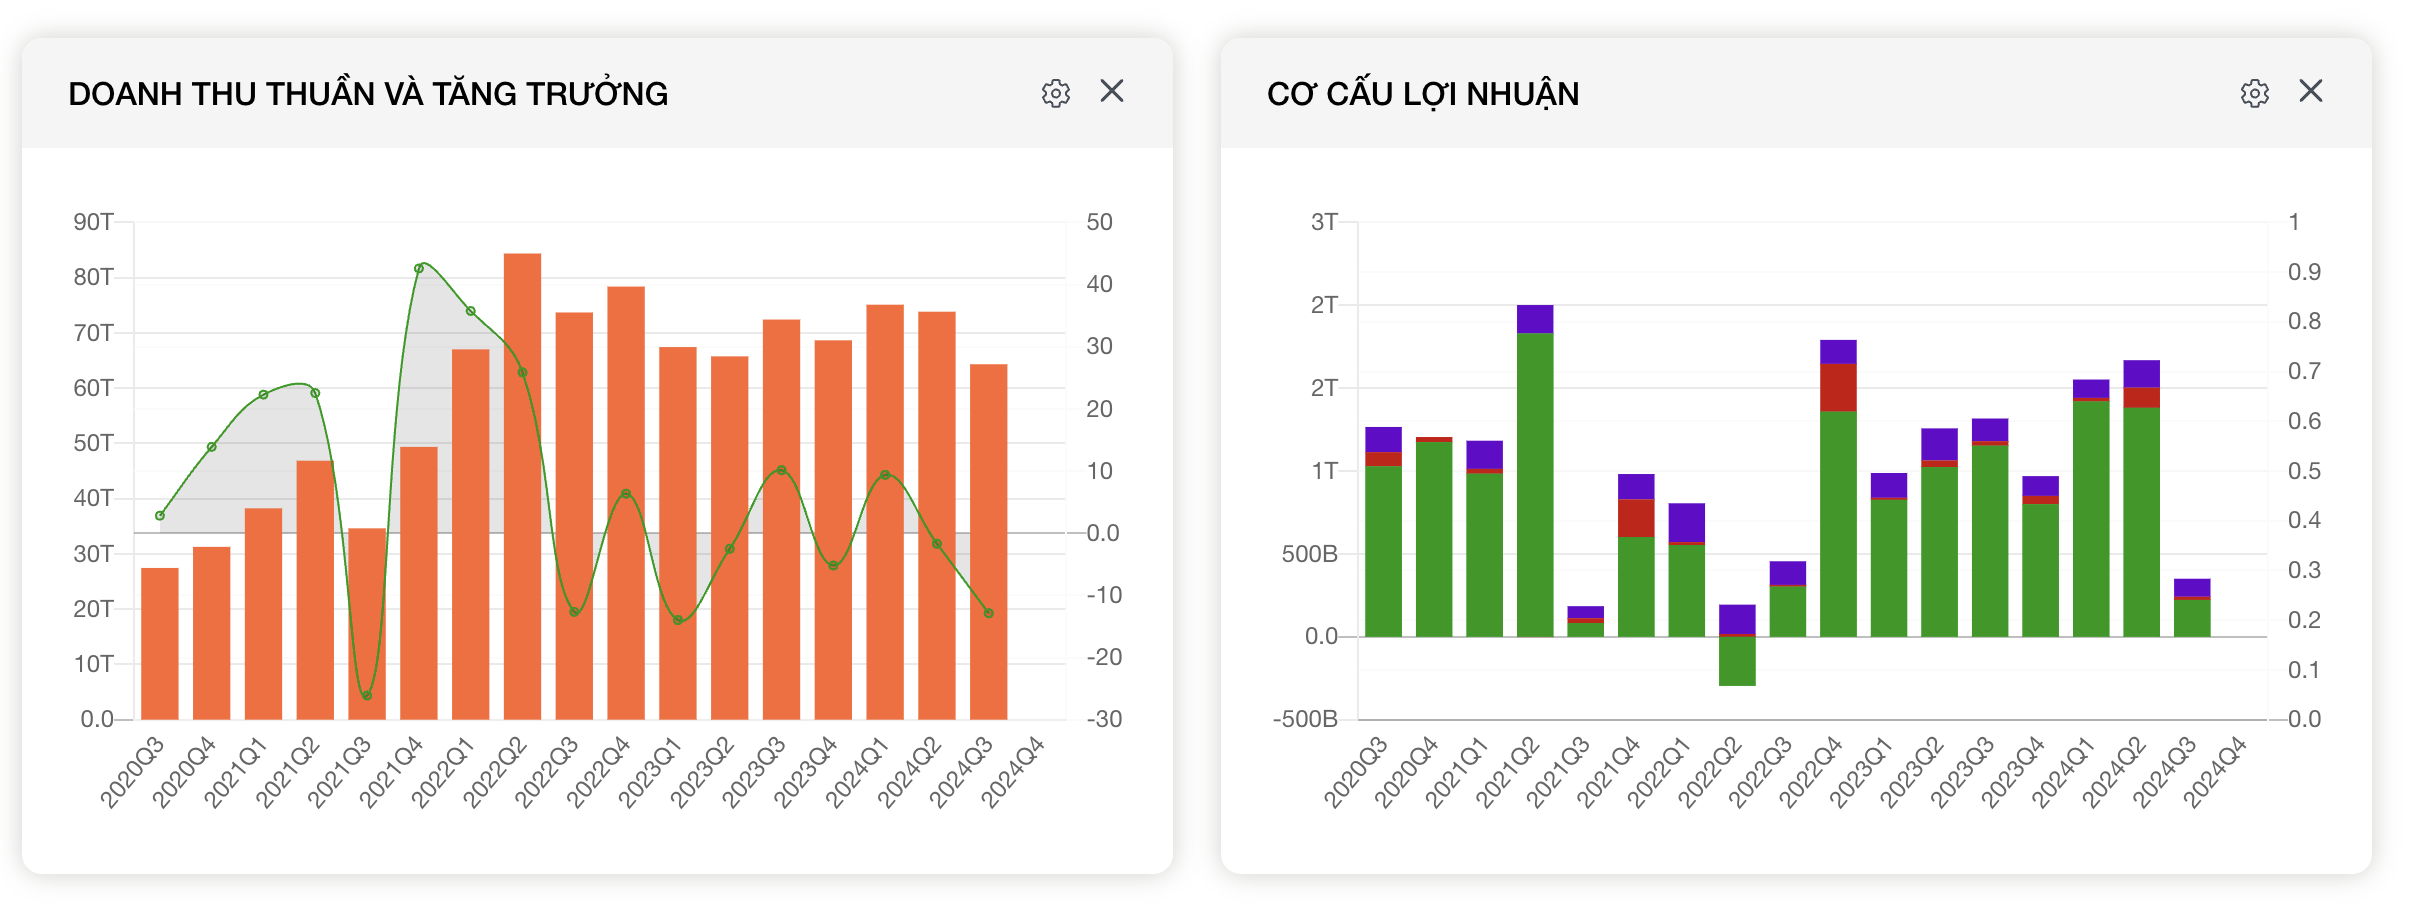
Task: Select the 2021Q2 green profit bar
Action: point(1535,485)
